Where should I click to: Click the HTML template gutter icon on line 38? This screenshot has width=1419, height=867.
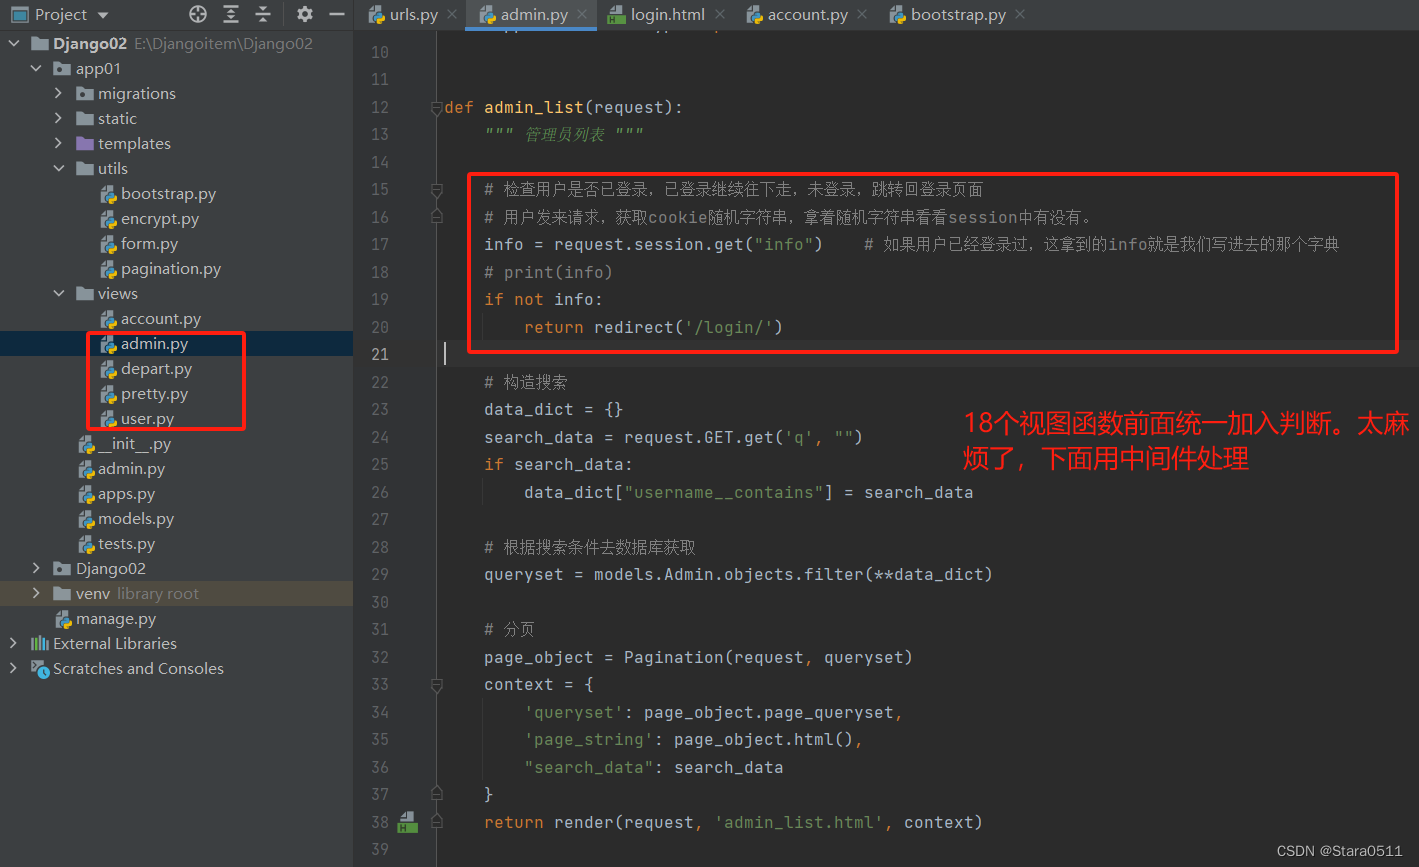coord(407,823)
